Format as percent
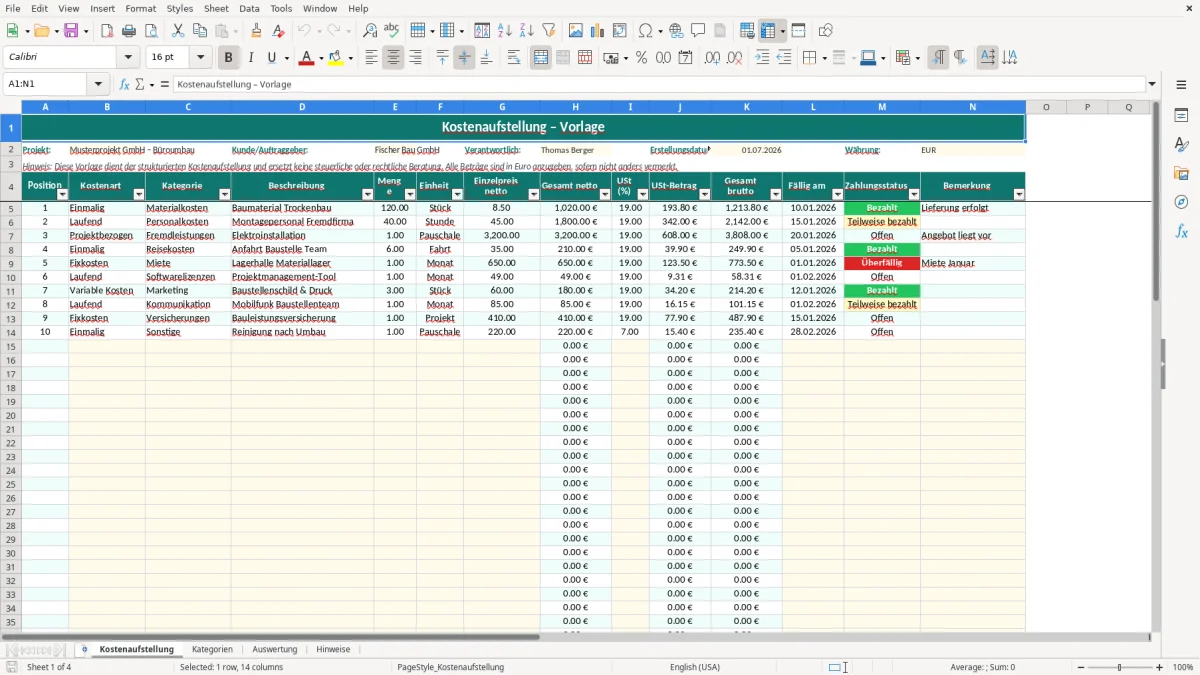Image resolution: width=1200 pixels, height=675 pixels. pyautogui.click(x=641, y=58)
